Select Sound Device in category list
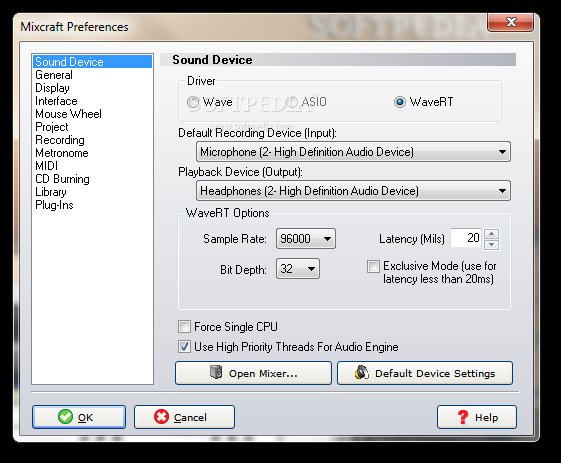 [x=92, y=62]
